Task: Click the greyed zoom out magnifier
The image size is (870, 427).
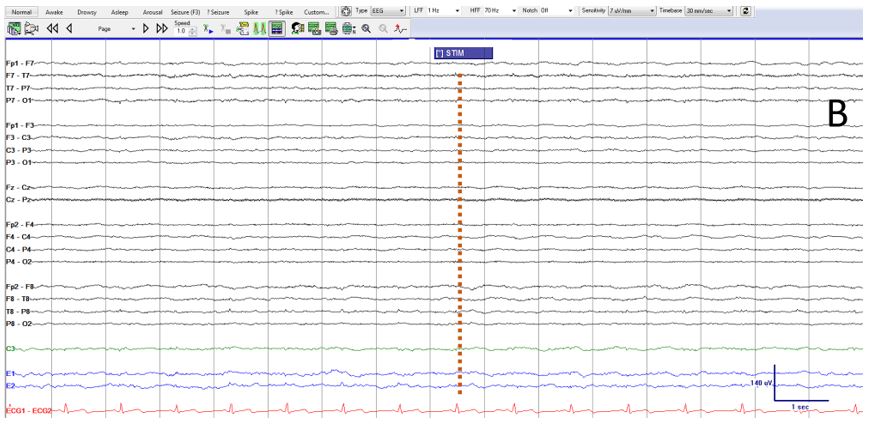Action: point(383,28)
